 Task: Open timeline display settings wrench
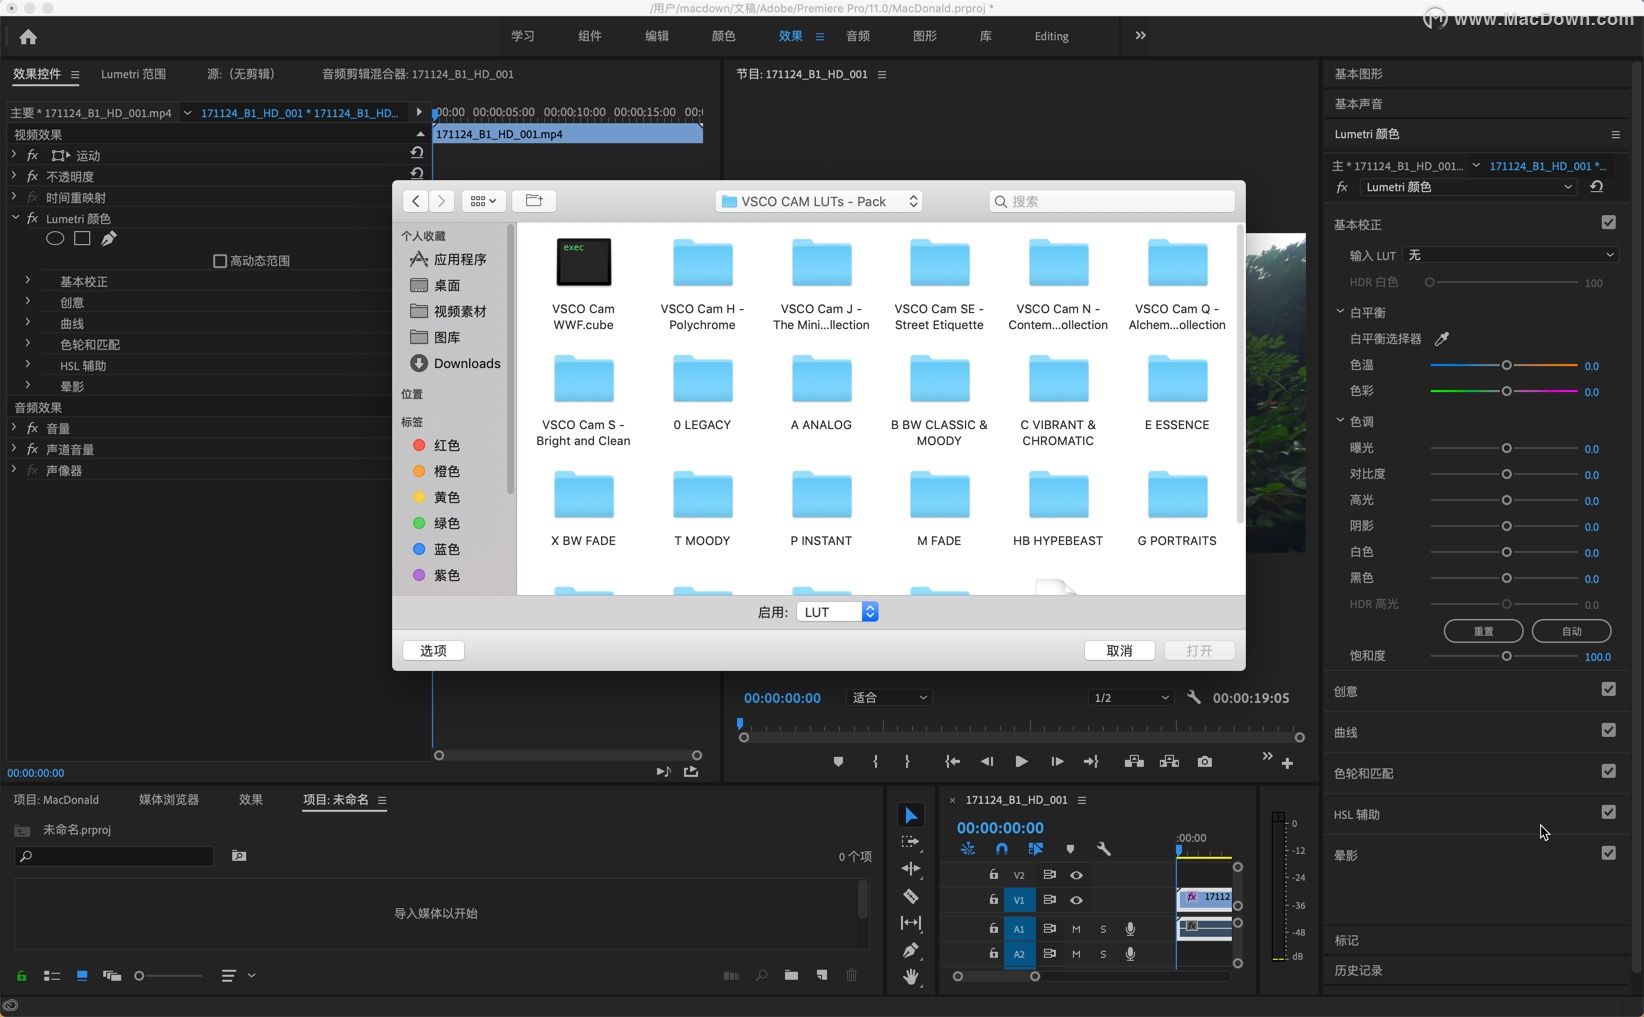pyautogui.click(x=1104, y=849)
